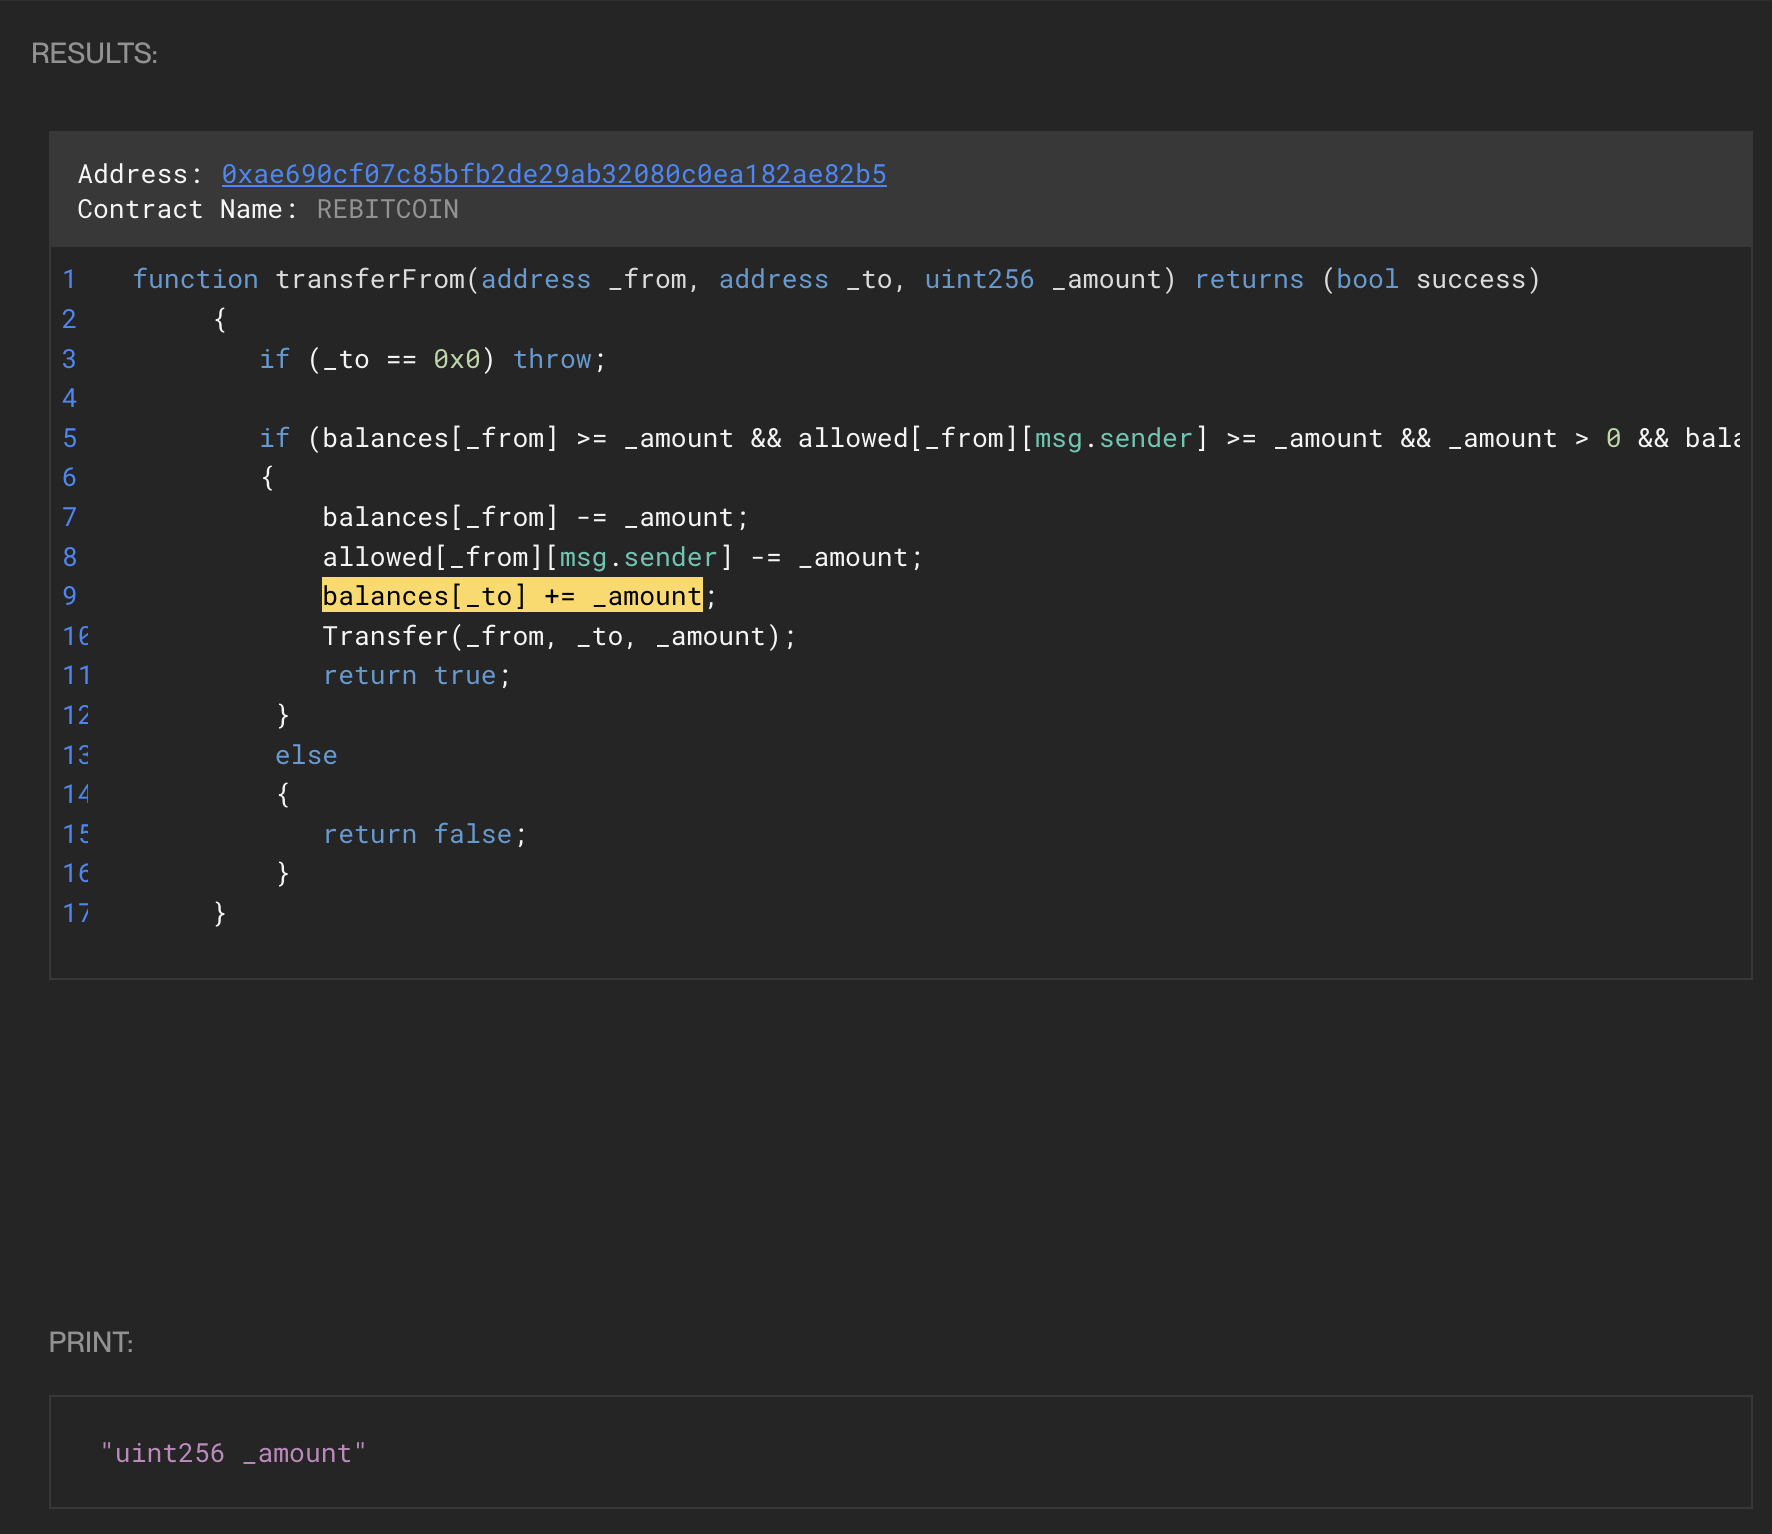Image resolution: width=1772 pixels, height=1534 pixels.
Task: Click the else keyword on line 13
Action: pyautogui.click(x=306, y=755)
